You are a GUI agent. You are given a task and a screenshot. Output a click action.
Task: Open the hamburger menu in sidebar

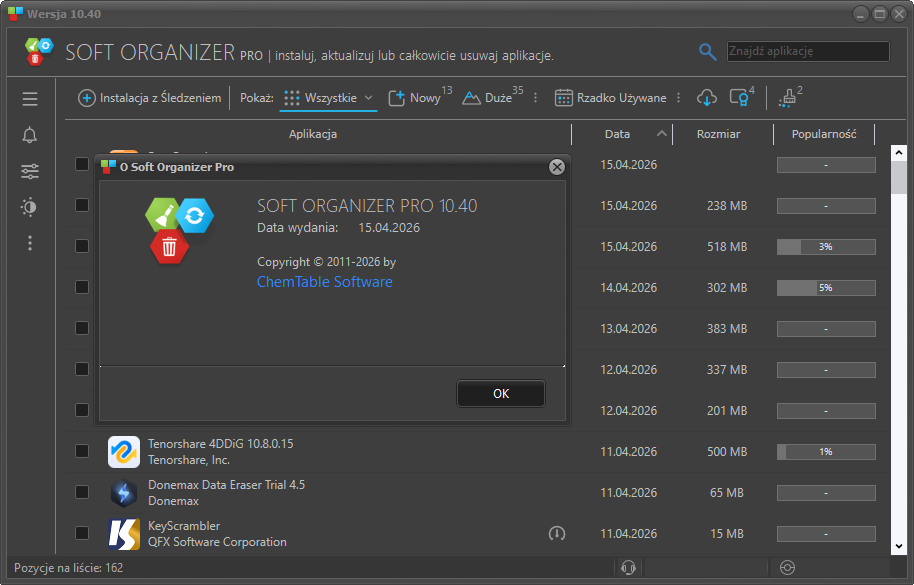point(30,99)
